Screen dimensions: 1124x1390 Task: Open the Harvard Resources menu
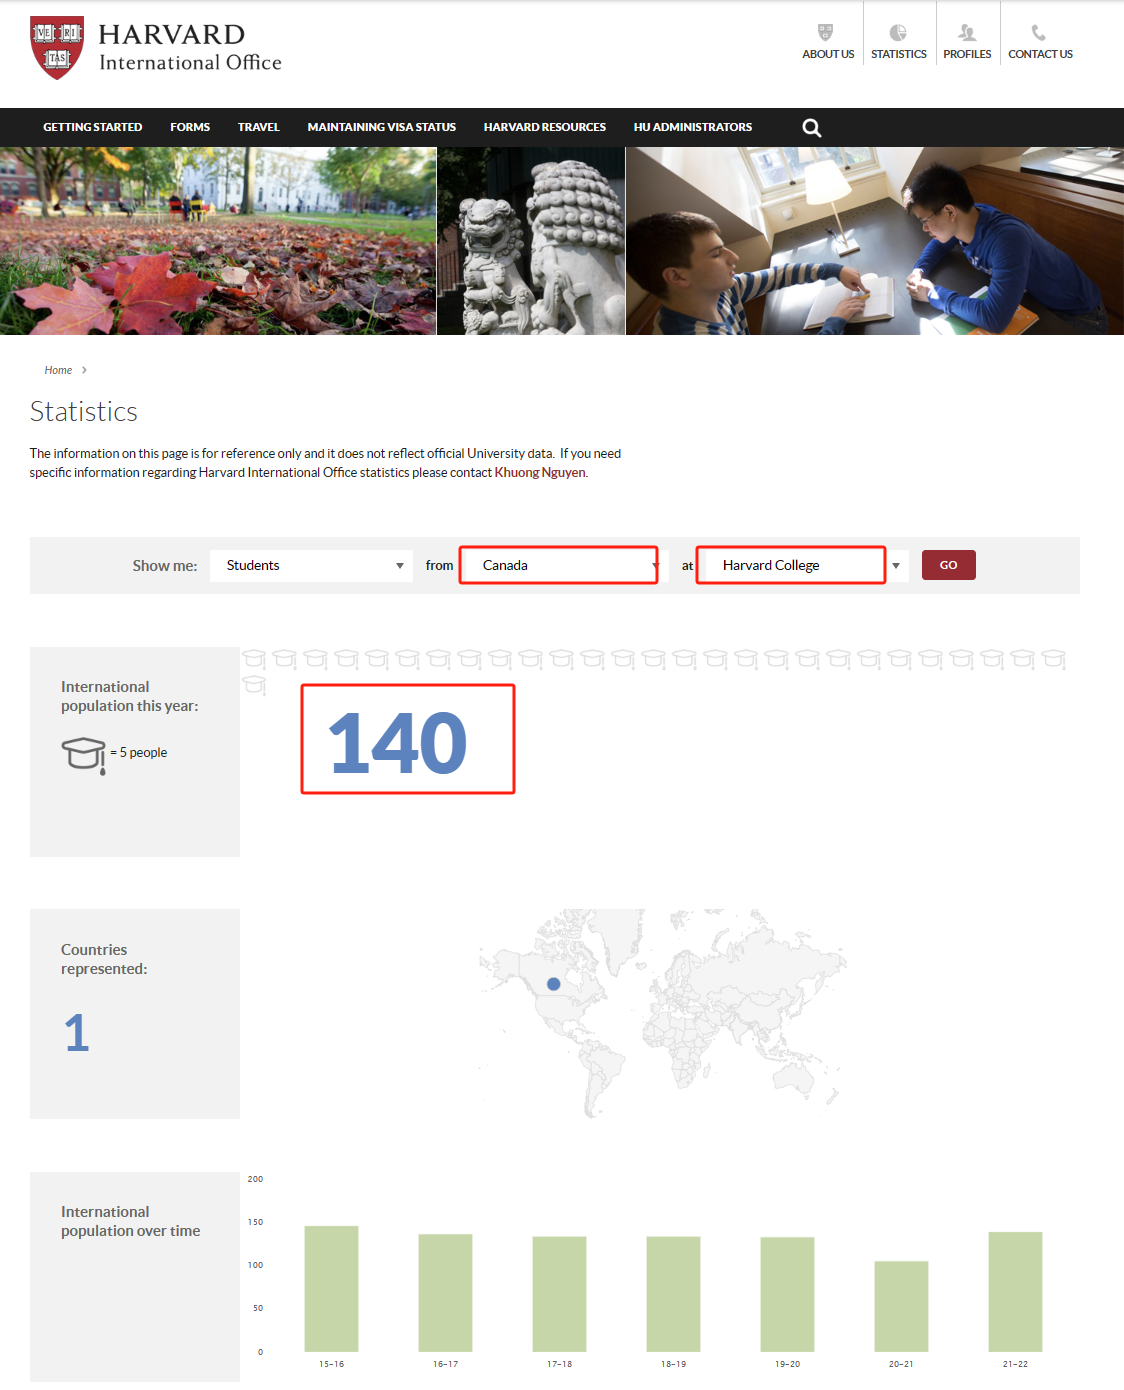click(544, 128)
